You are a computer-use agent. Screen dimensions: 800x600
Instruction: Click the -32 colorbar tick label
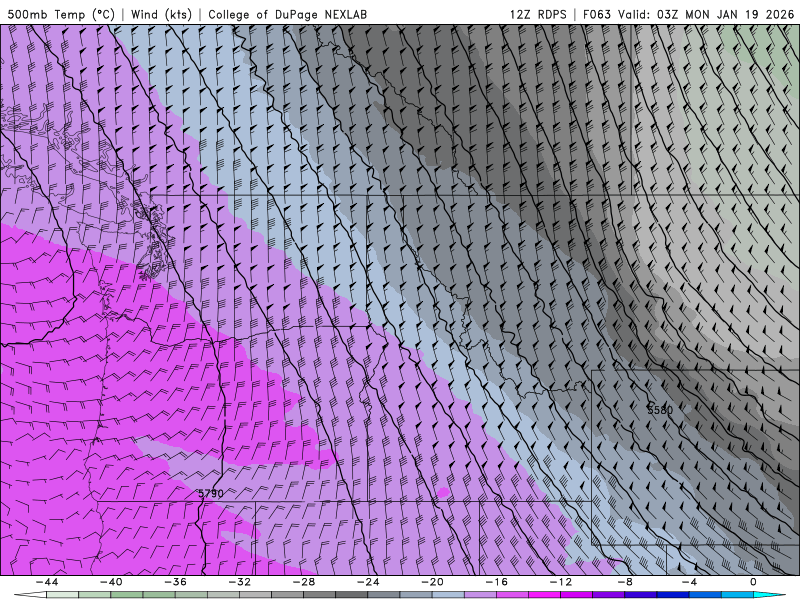(239, 582)
